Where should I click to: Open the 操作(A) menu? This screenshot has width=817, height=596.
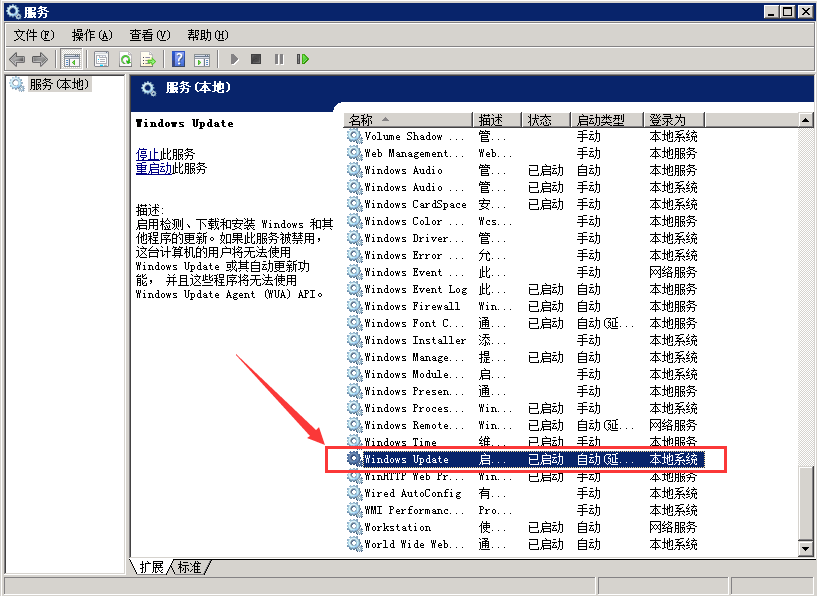(x=91, y=35)
